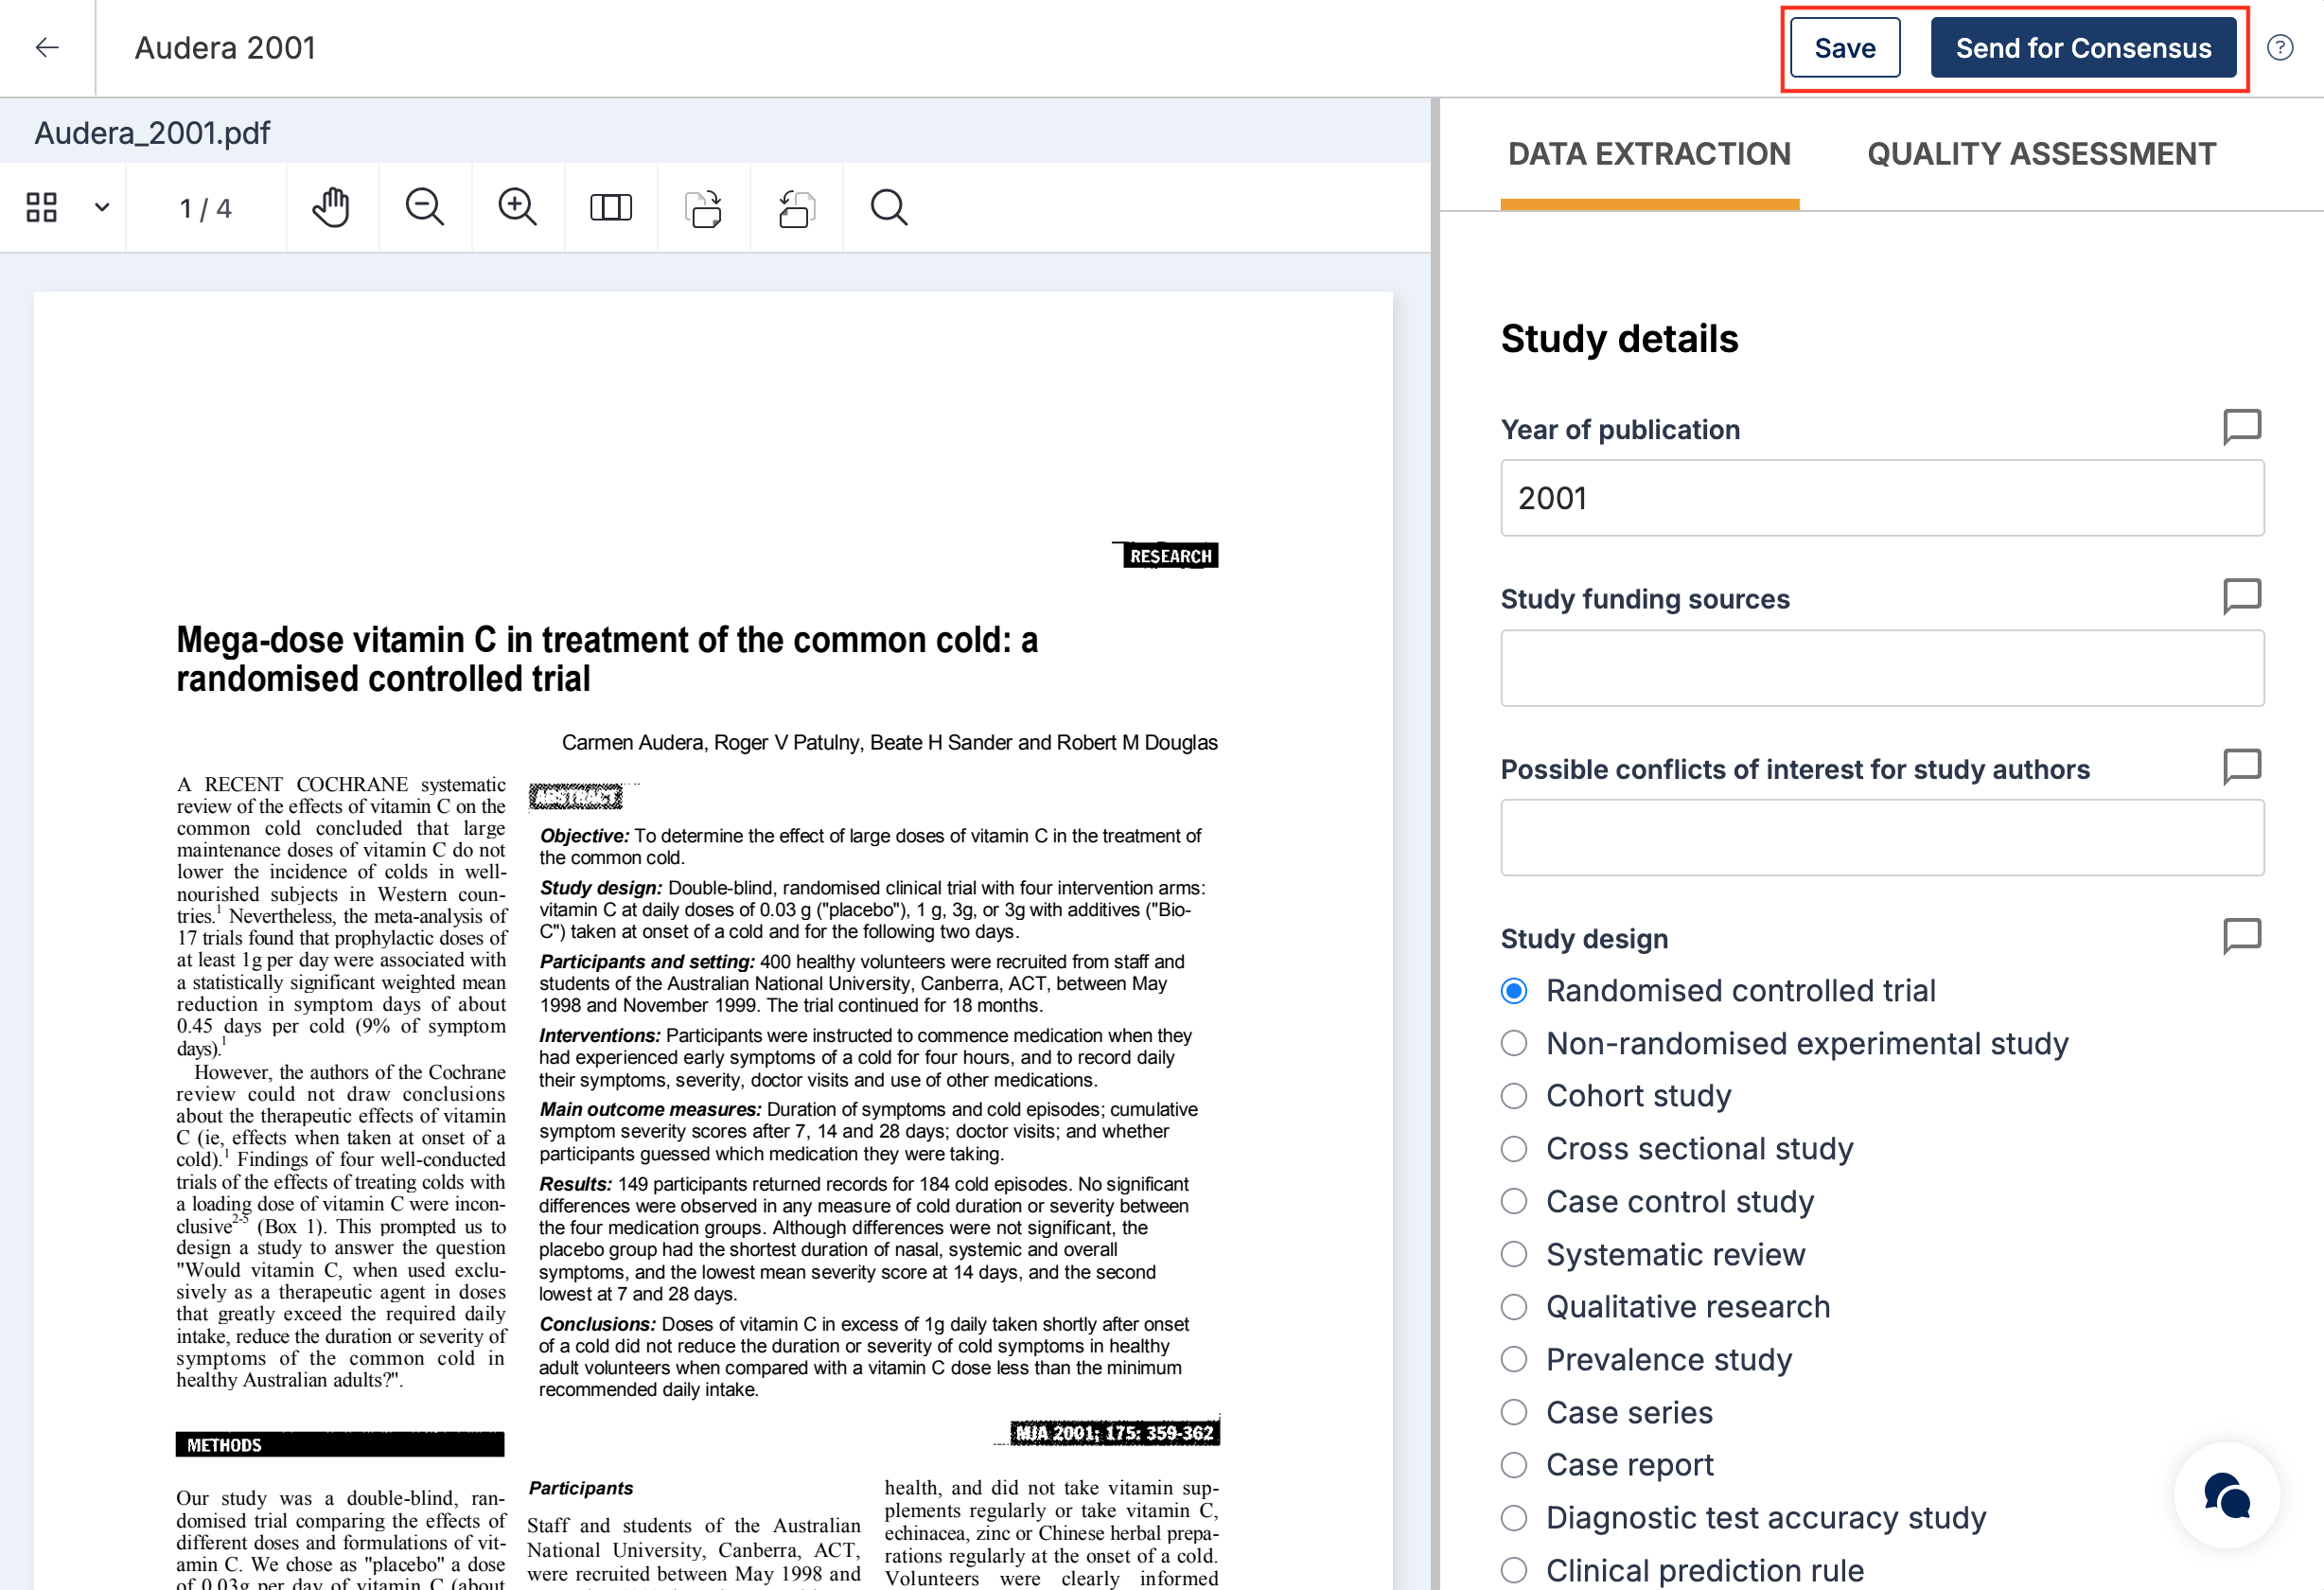This screenshot has width=2324, height=1590.
Task: Click the PDF article title heading
Action: pyautogui.click(x=607, y=659)
